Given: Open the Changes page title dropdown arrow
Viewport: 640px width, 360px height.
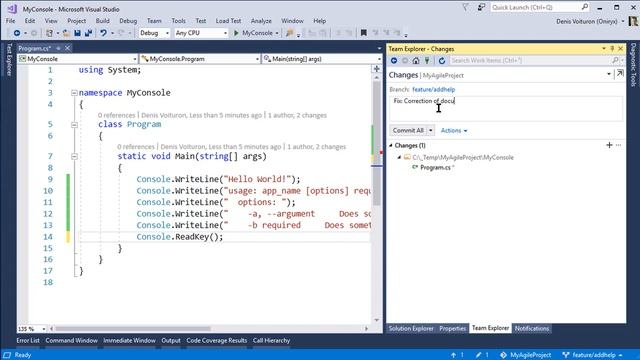Looking at the screenshot, I should point(609,74).
